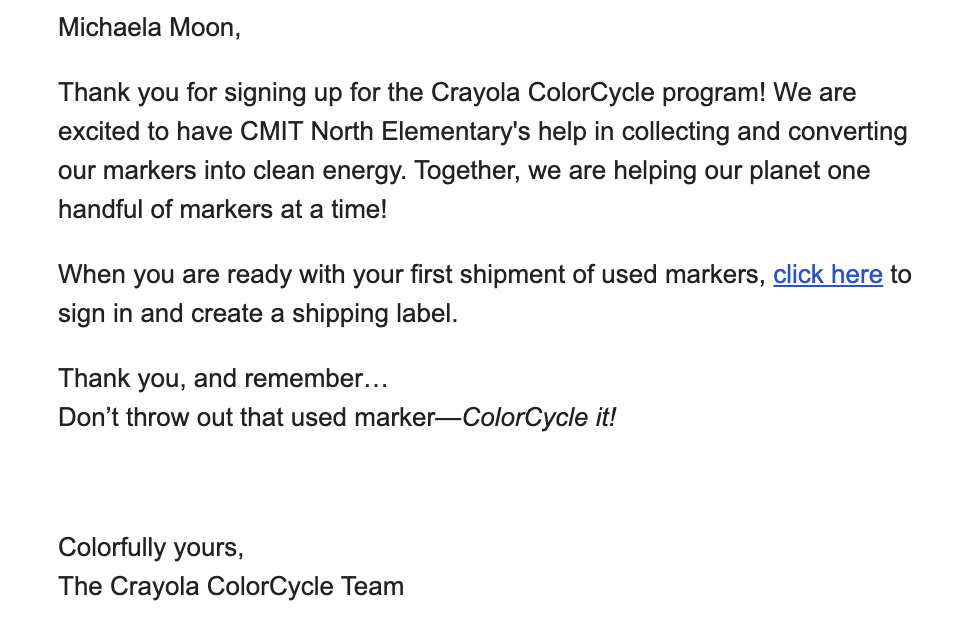Viewport: 954px width, 620px height.
Task: Click the line starting "our markers into clean energy"
Action: click(464, 171)
